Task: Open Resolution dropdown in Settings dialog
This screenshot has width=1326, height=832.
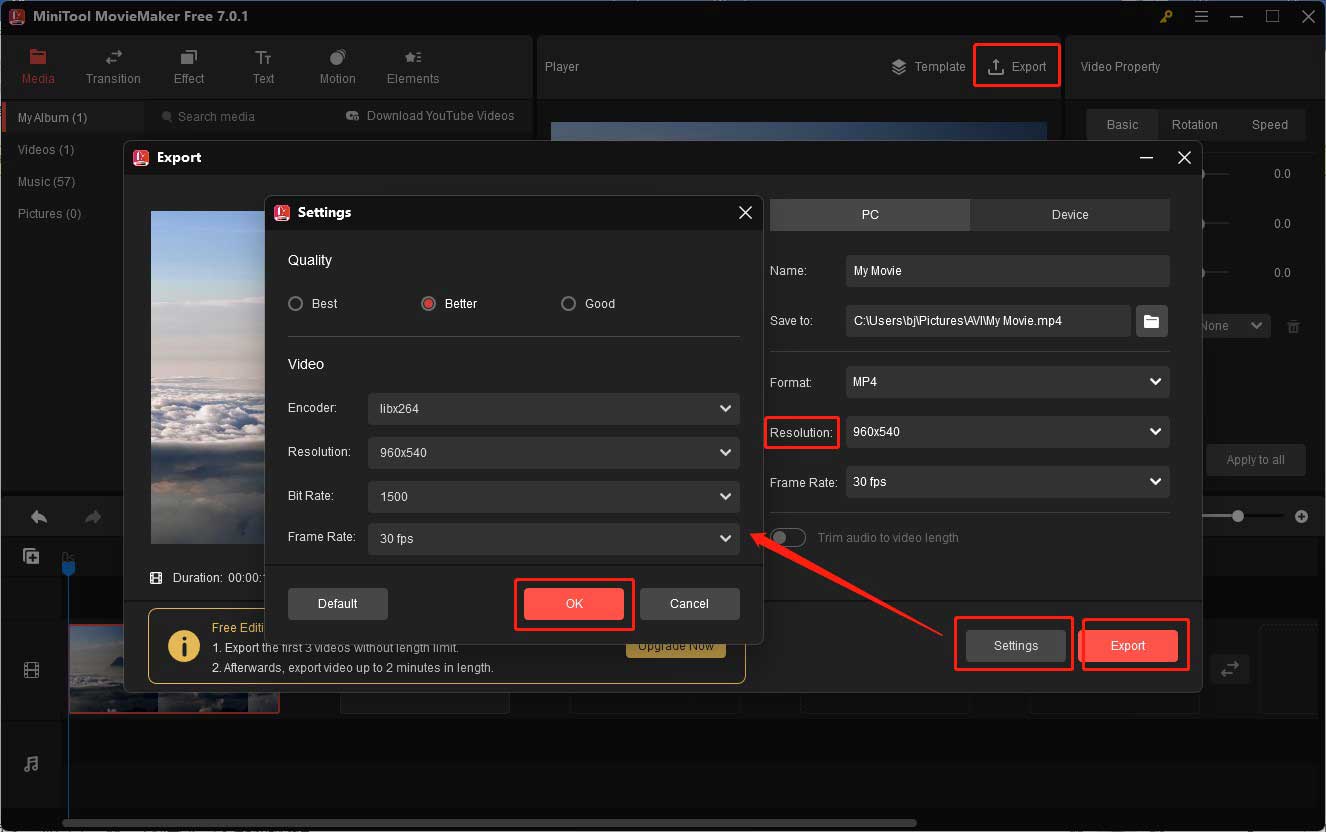Action: click(554, 453)
